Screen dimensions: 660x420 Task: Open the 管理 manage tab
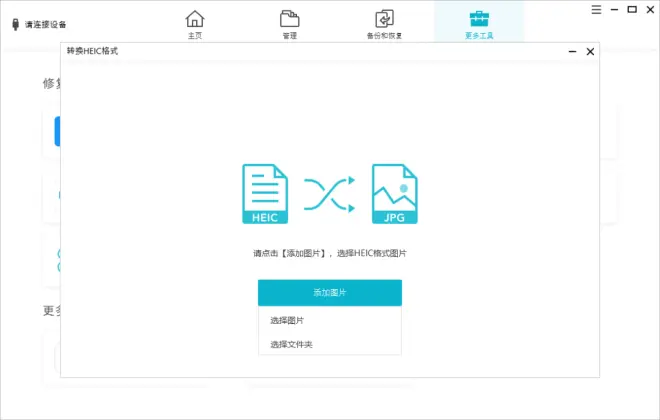pos(290,24)
